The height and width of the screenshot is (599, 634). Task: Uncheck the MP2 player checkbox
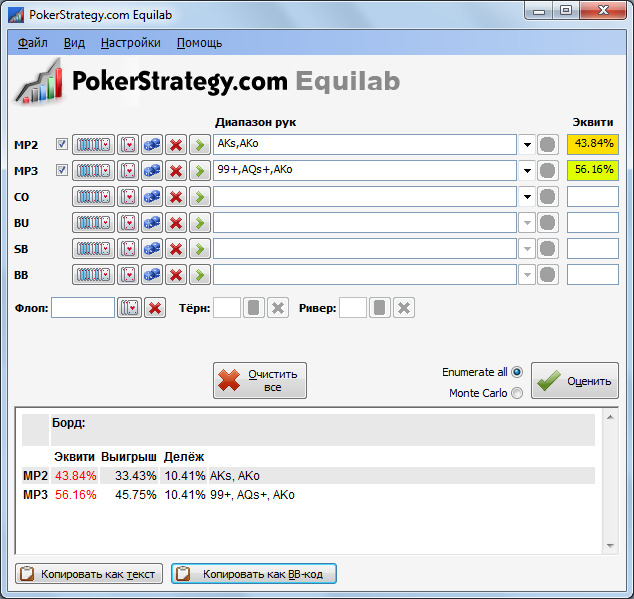[x=61, y=144]
